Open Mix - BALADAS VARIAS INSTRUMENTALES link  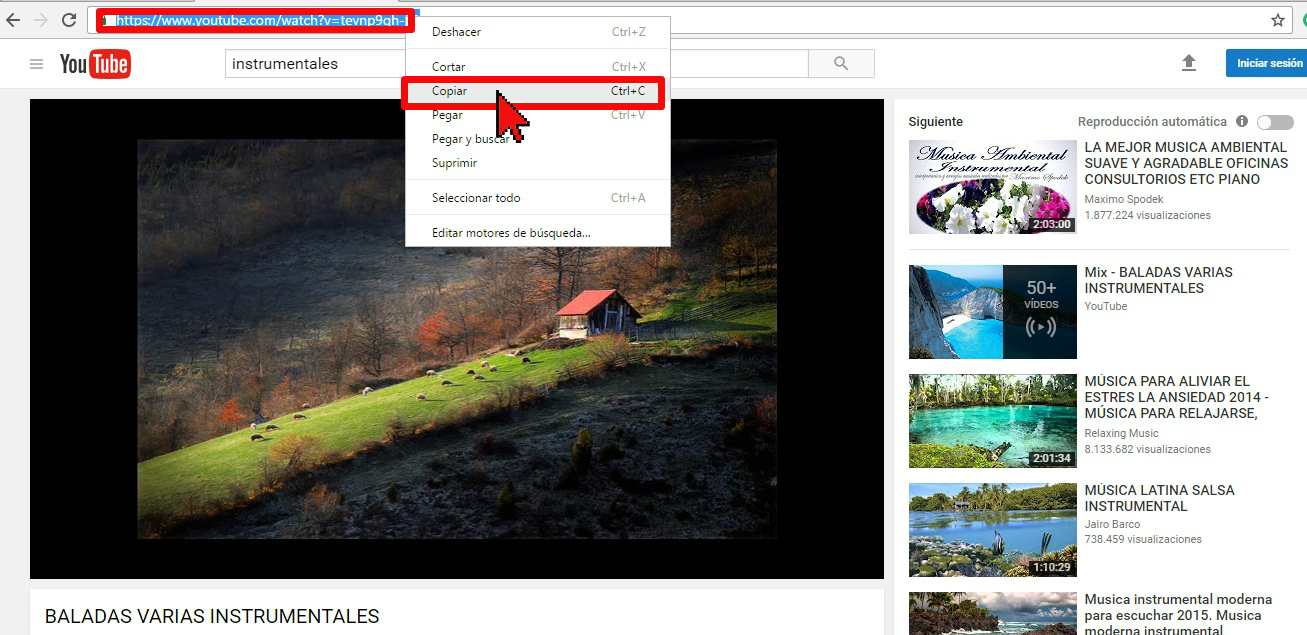click(1159, 280)
